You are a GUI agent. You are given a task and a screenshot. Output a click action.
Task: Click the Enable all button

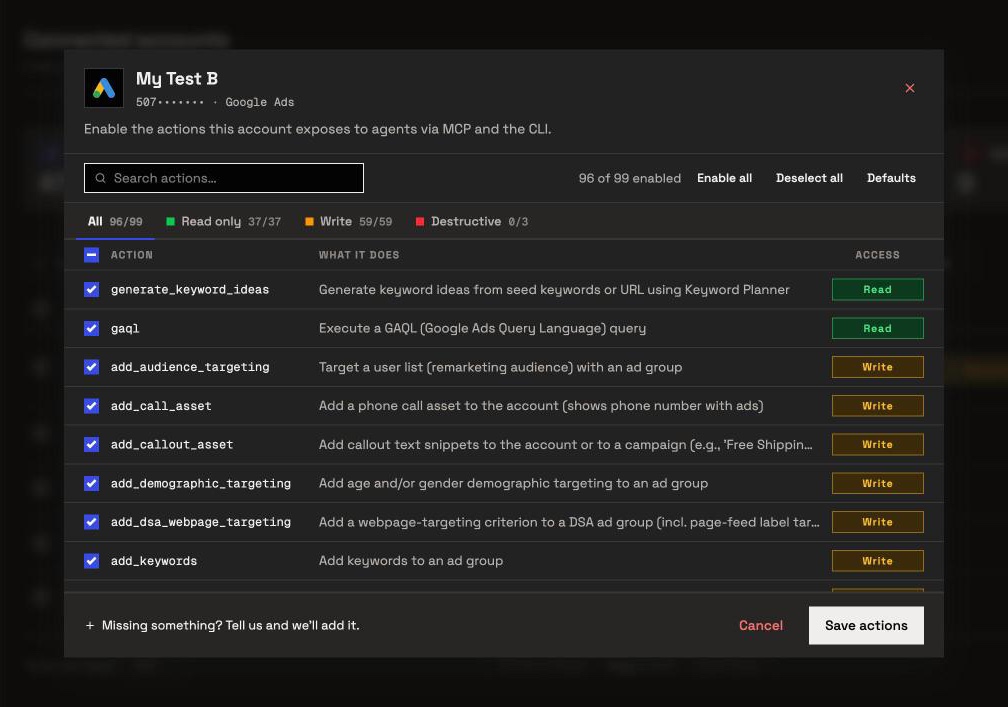pos(724,178)
